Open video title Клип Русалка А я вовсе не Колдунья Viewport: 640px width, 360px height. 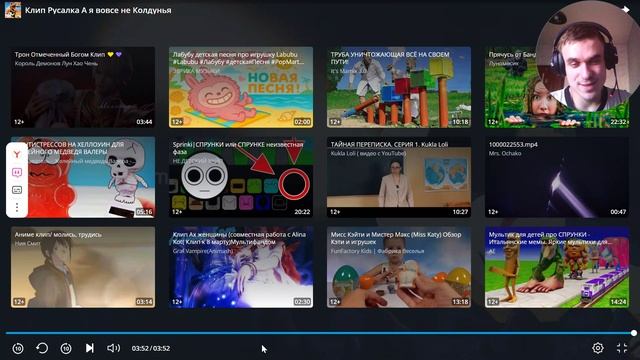pyautogui.click(x=98, y=10)
